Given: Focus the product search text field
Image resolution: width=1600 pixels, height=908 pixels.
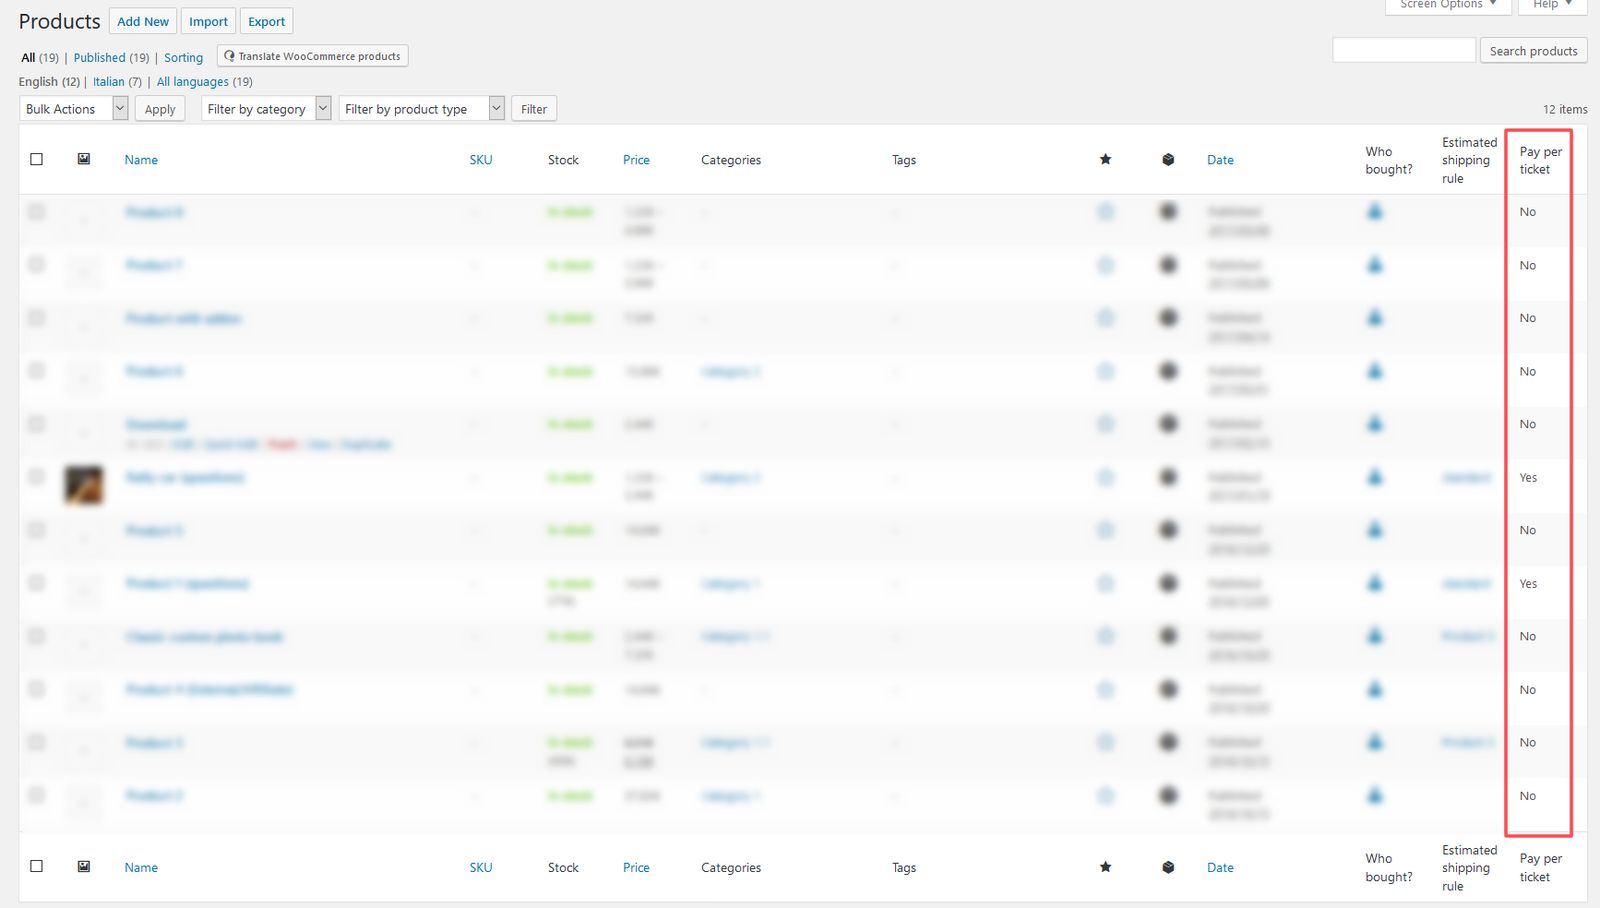Looking at the screenshot, I should [x=1403, y=50].
